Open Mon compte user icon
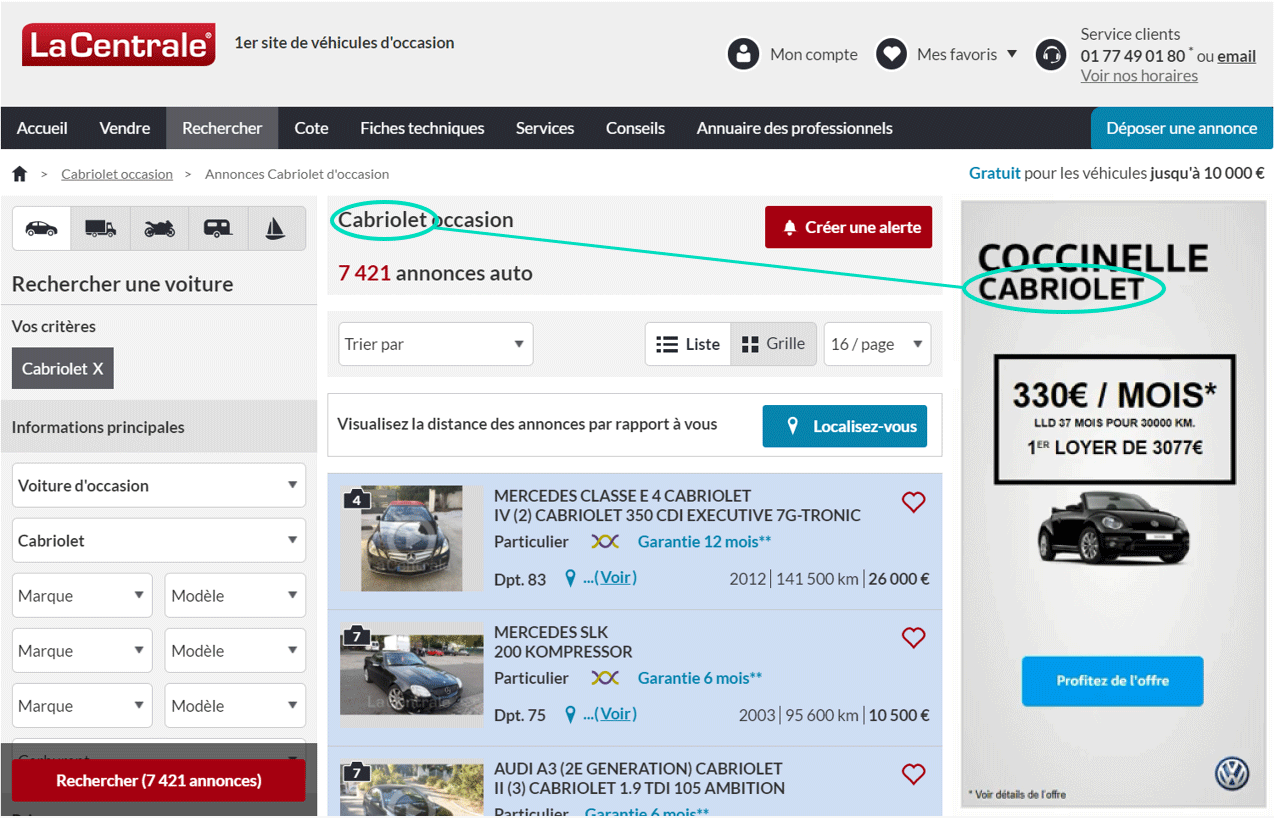Image resolution: width=1274 pixels, height=818 pixels. click(743, 54)
